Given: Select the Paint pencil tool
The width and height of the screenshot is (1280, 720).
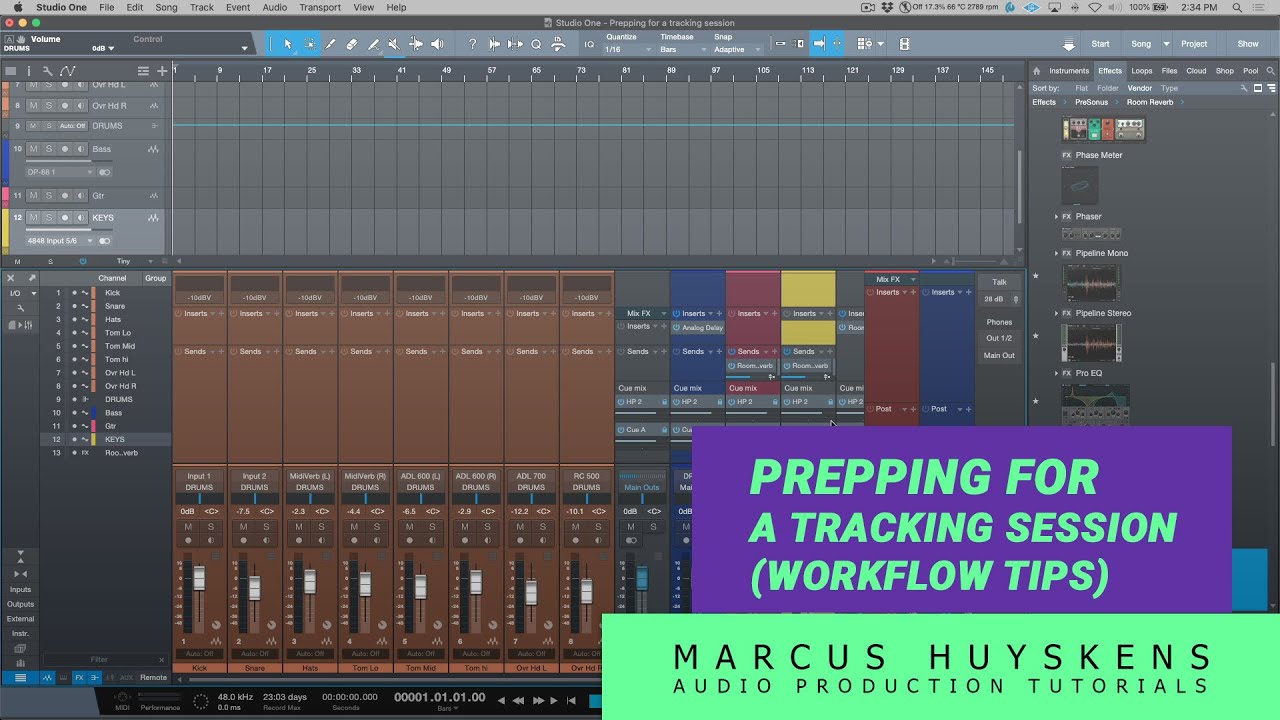Looking at the screenshot, I should point(331,44).
